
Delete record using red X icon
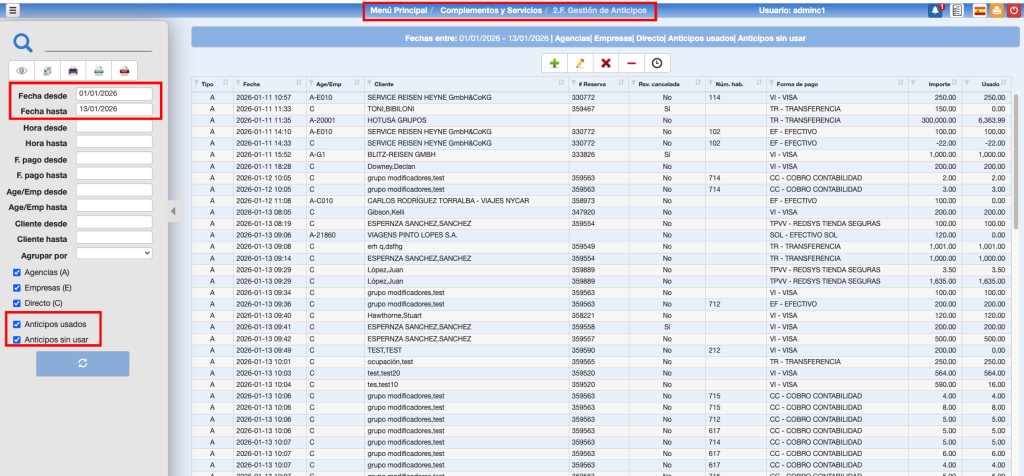click(x=606, y=63)
